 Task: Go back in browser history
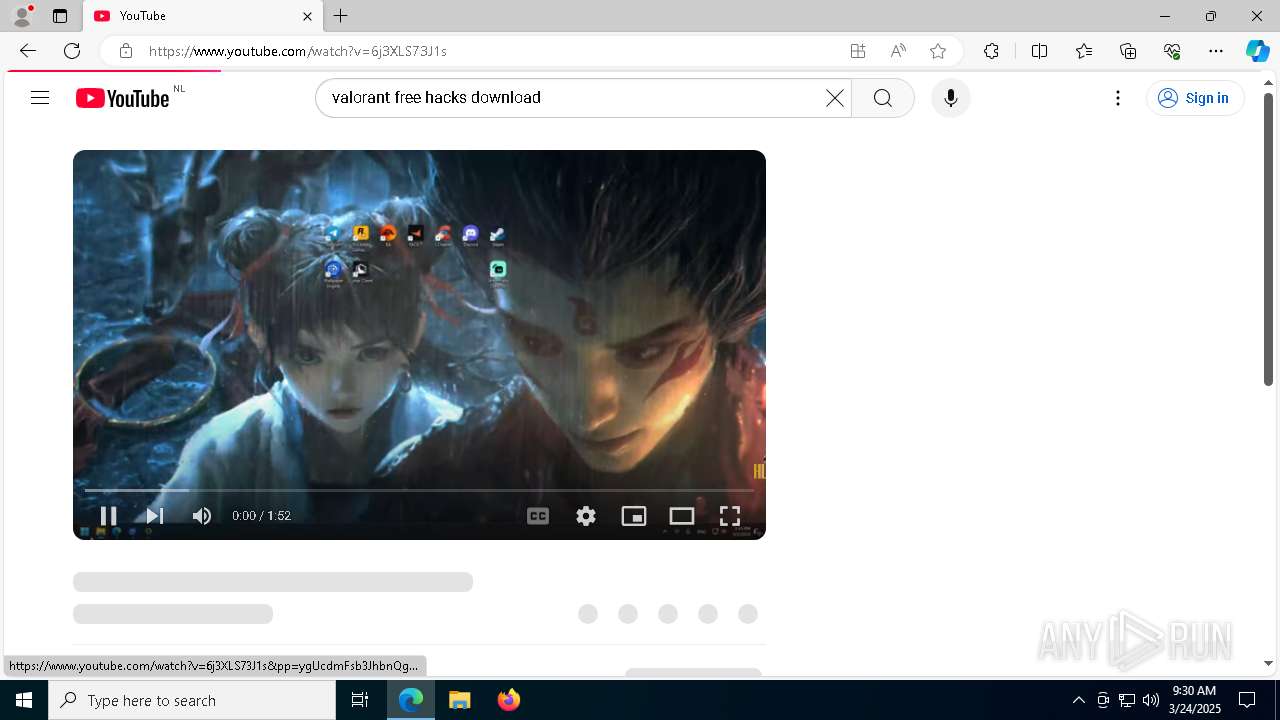(28, 51)
